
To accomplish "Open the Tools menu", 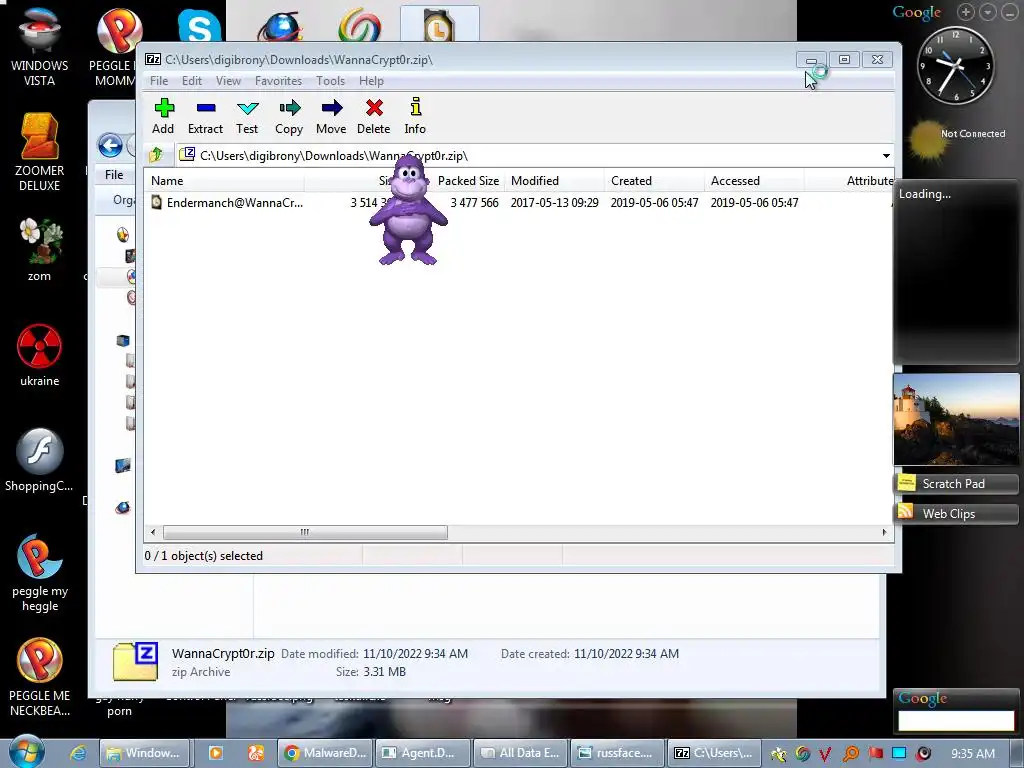I will pyautogui.click(x=330, y=81).
